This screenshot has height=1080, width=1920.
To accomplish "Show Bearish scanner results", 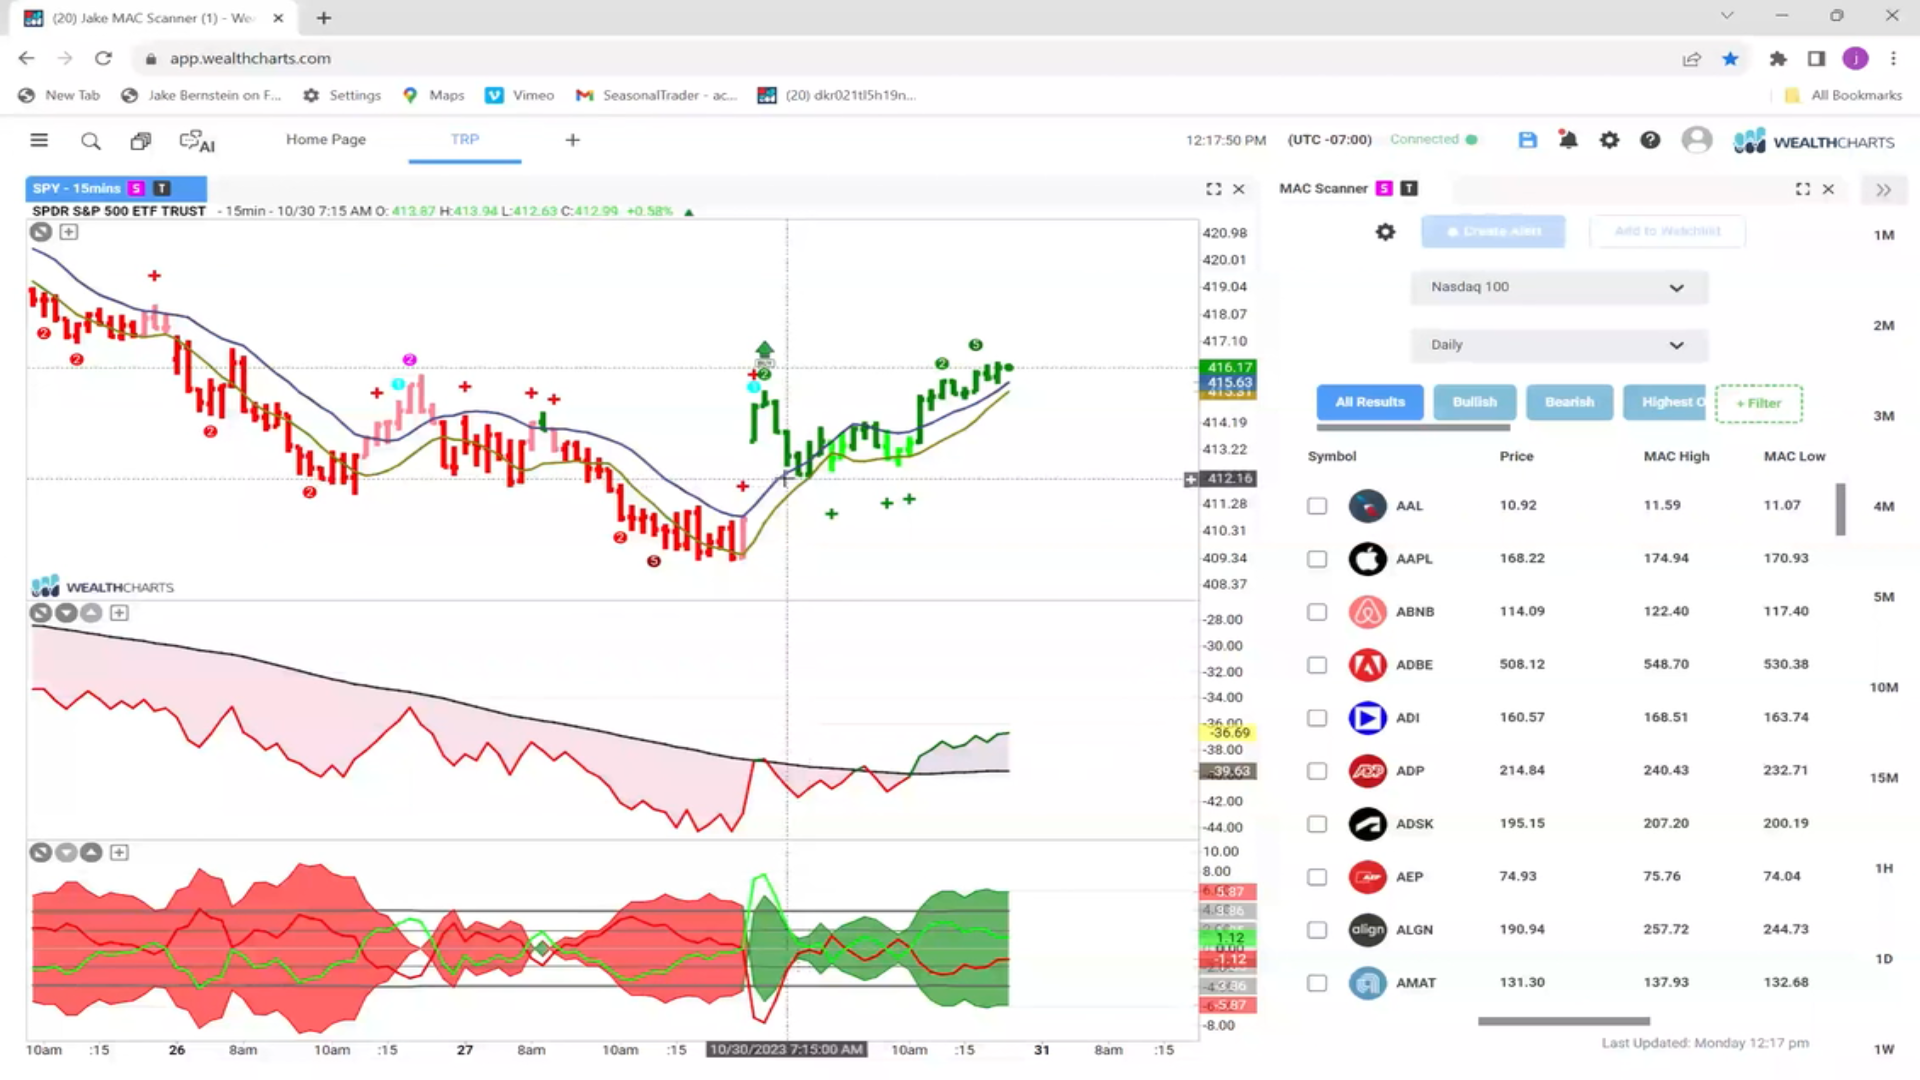I will pos(1569,402).
